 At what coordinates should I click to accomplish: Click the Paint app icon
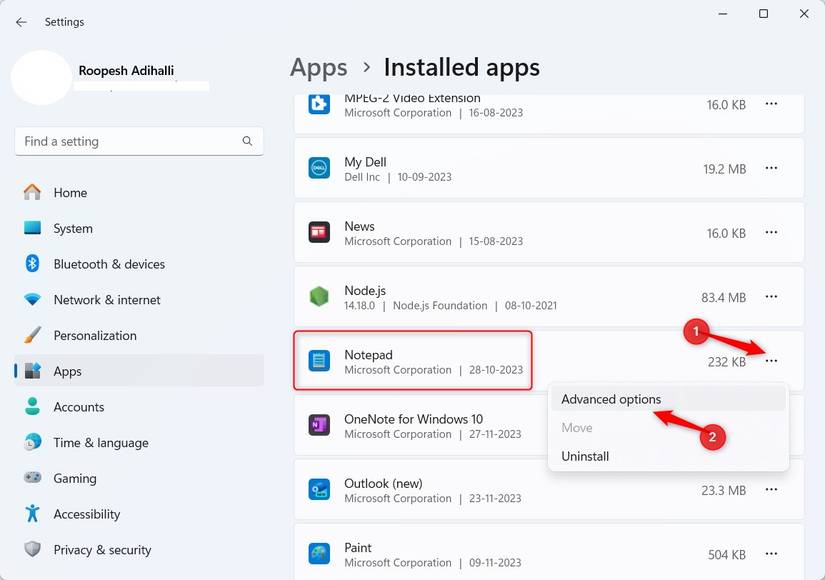tap(318, 554)
